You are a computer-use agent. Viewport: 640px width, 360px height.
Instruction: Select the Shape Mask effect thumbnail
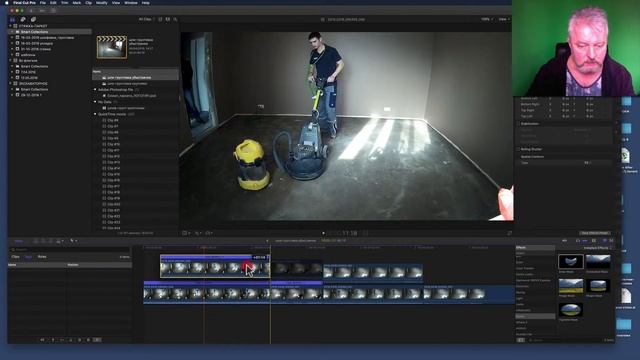(598, 286)
